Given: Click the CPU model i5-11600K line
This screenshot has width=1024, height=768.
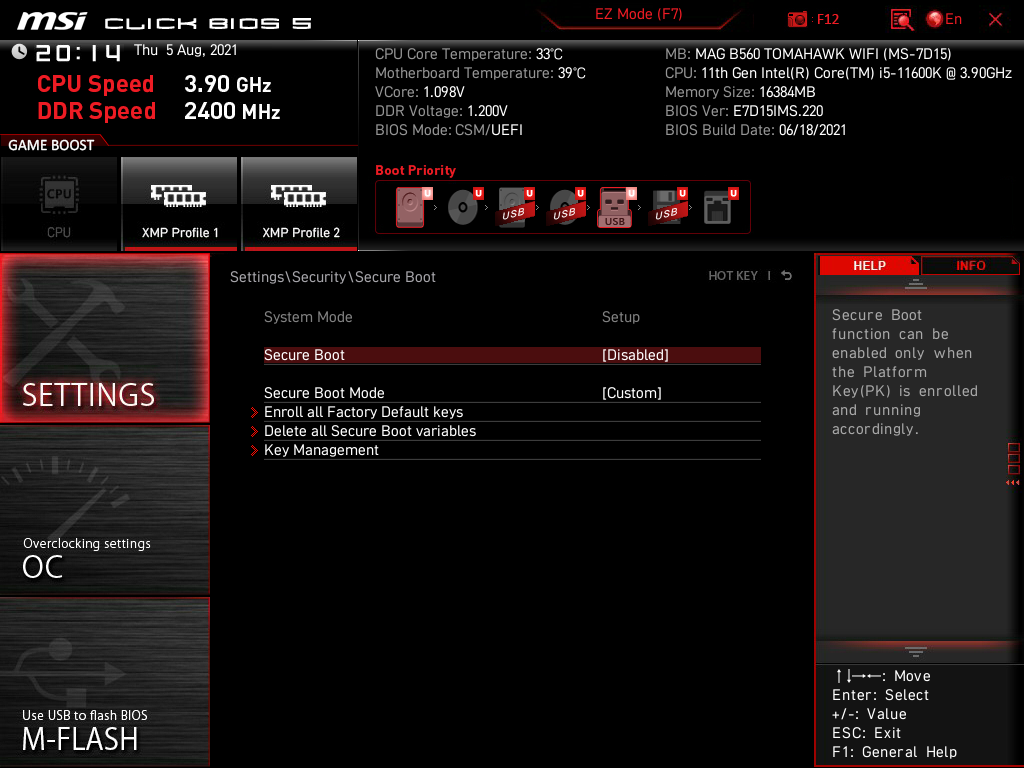Looking at the screenshot, I should (838, 73).
